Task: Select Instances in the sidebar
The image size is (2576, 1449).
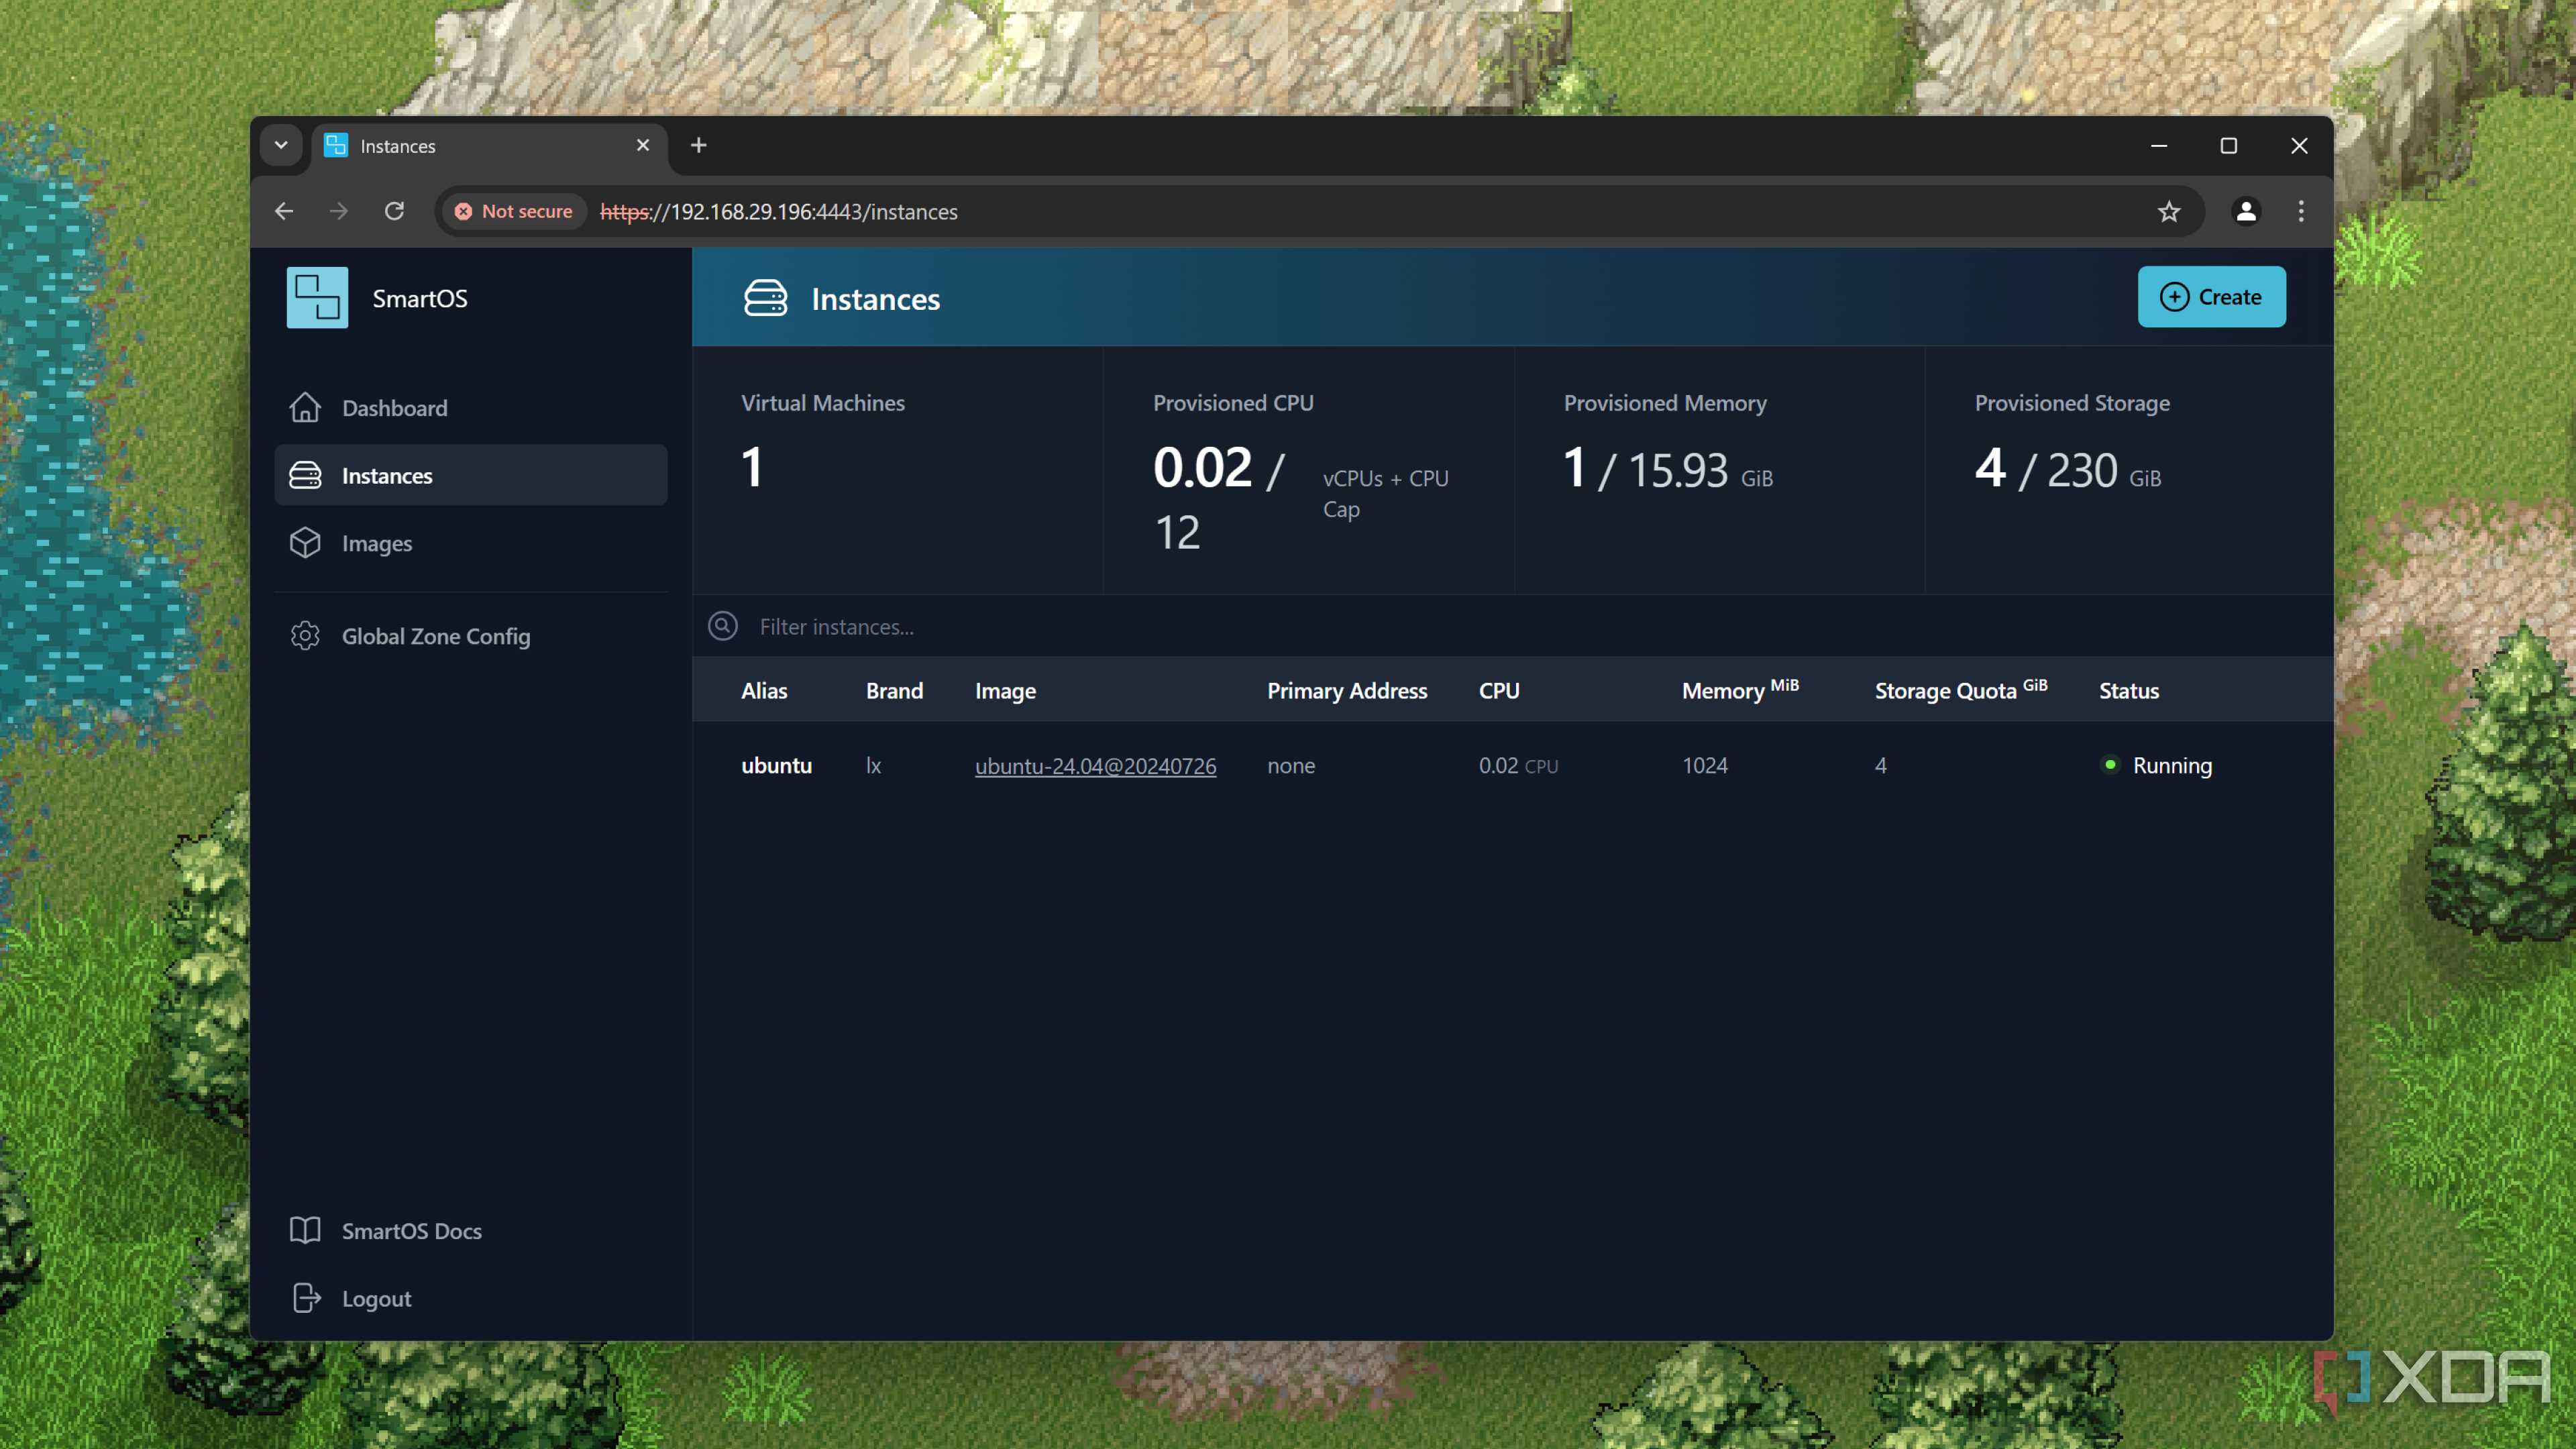Action: [x=470, y=475]
